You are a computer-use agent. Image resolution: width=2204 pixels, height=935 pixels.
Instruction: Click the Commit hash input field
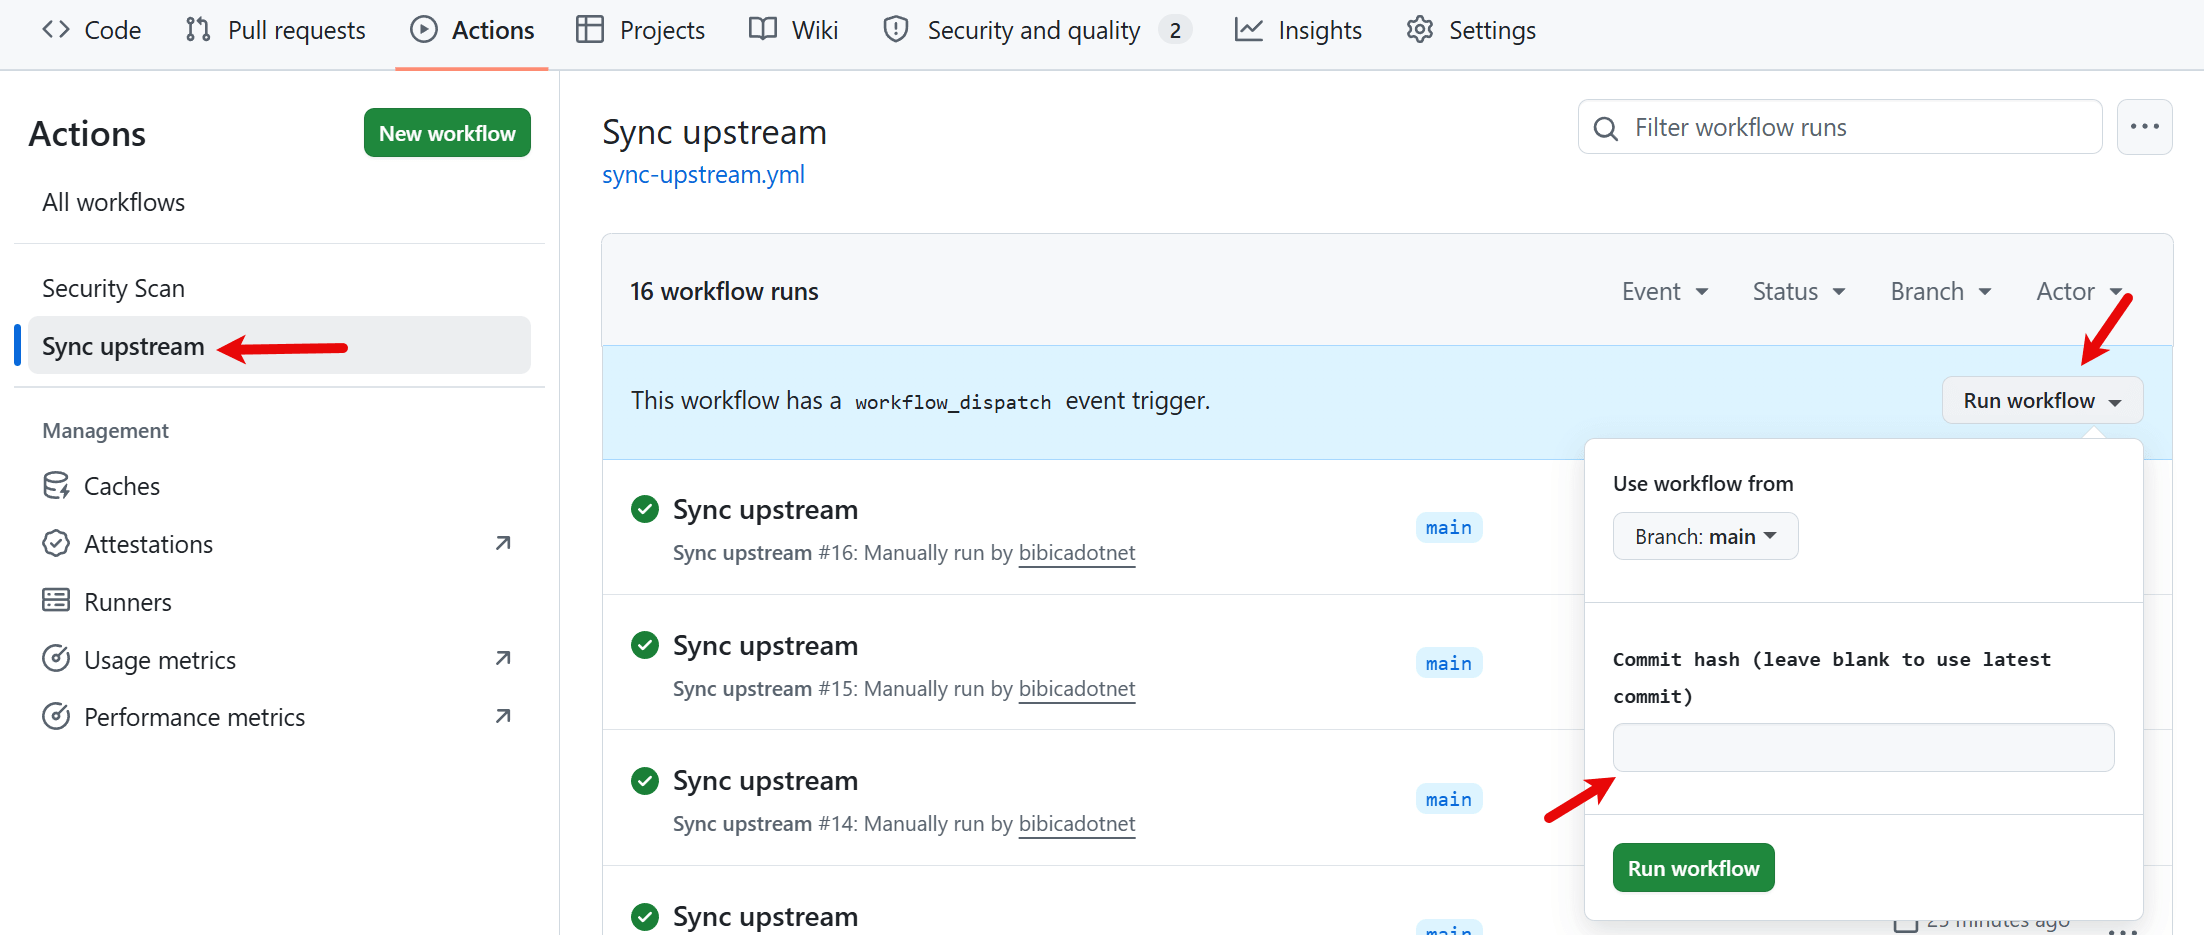click(x=1863, y=747)
